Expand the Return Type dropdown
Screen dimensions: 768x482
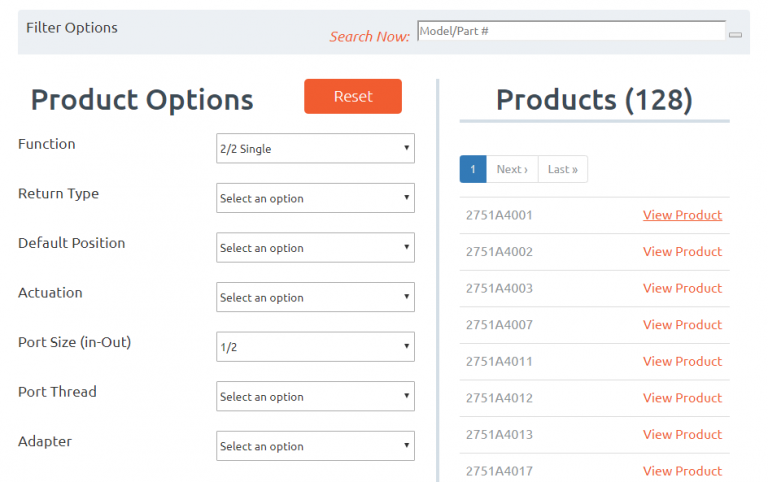(x=315, y=198)
